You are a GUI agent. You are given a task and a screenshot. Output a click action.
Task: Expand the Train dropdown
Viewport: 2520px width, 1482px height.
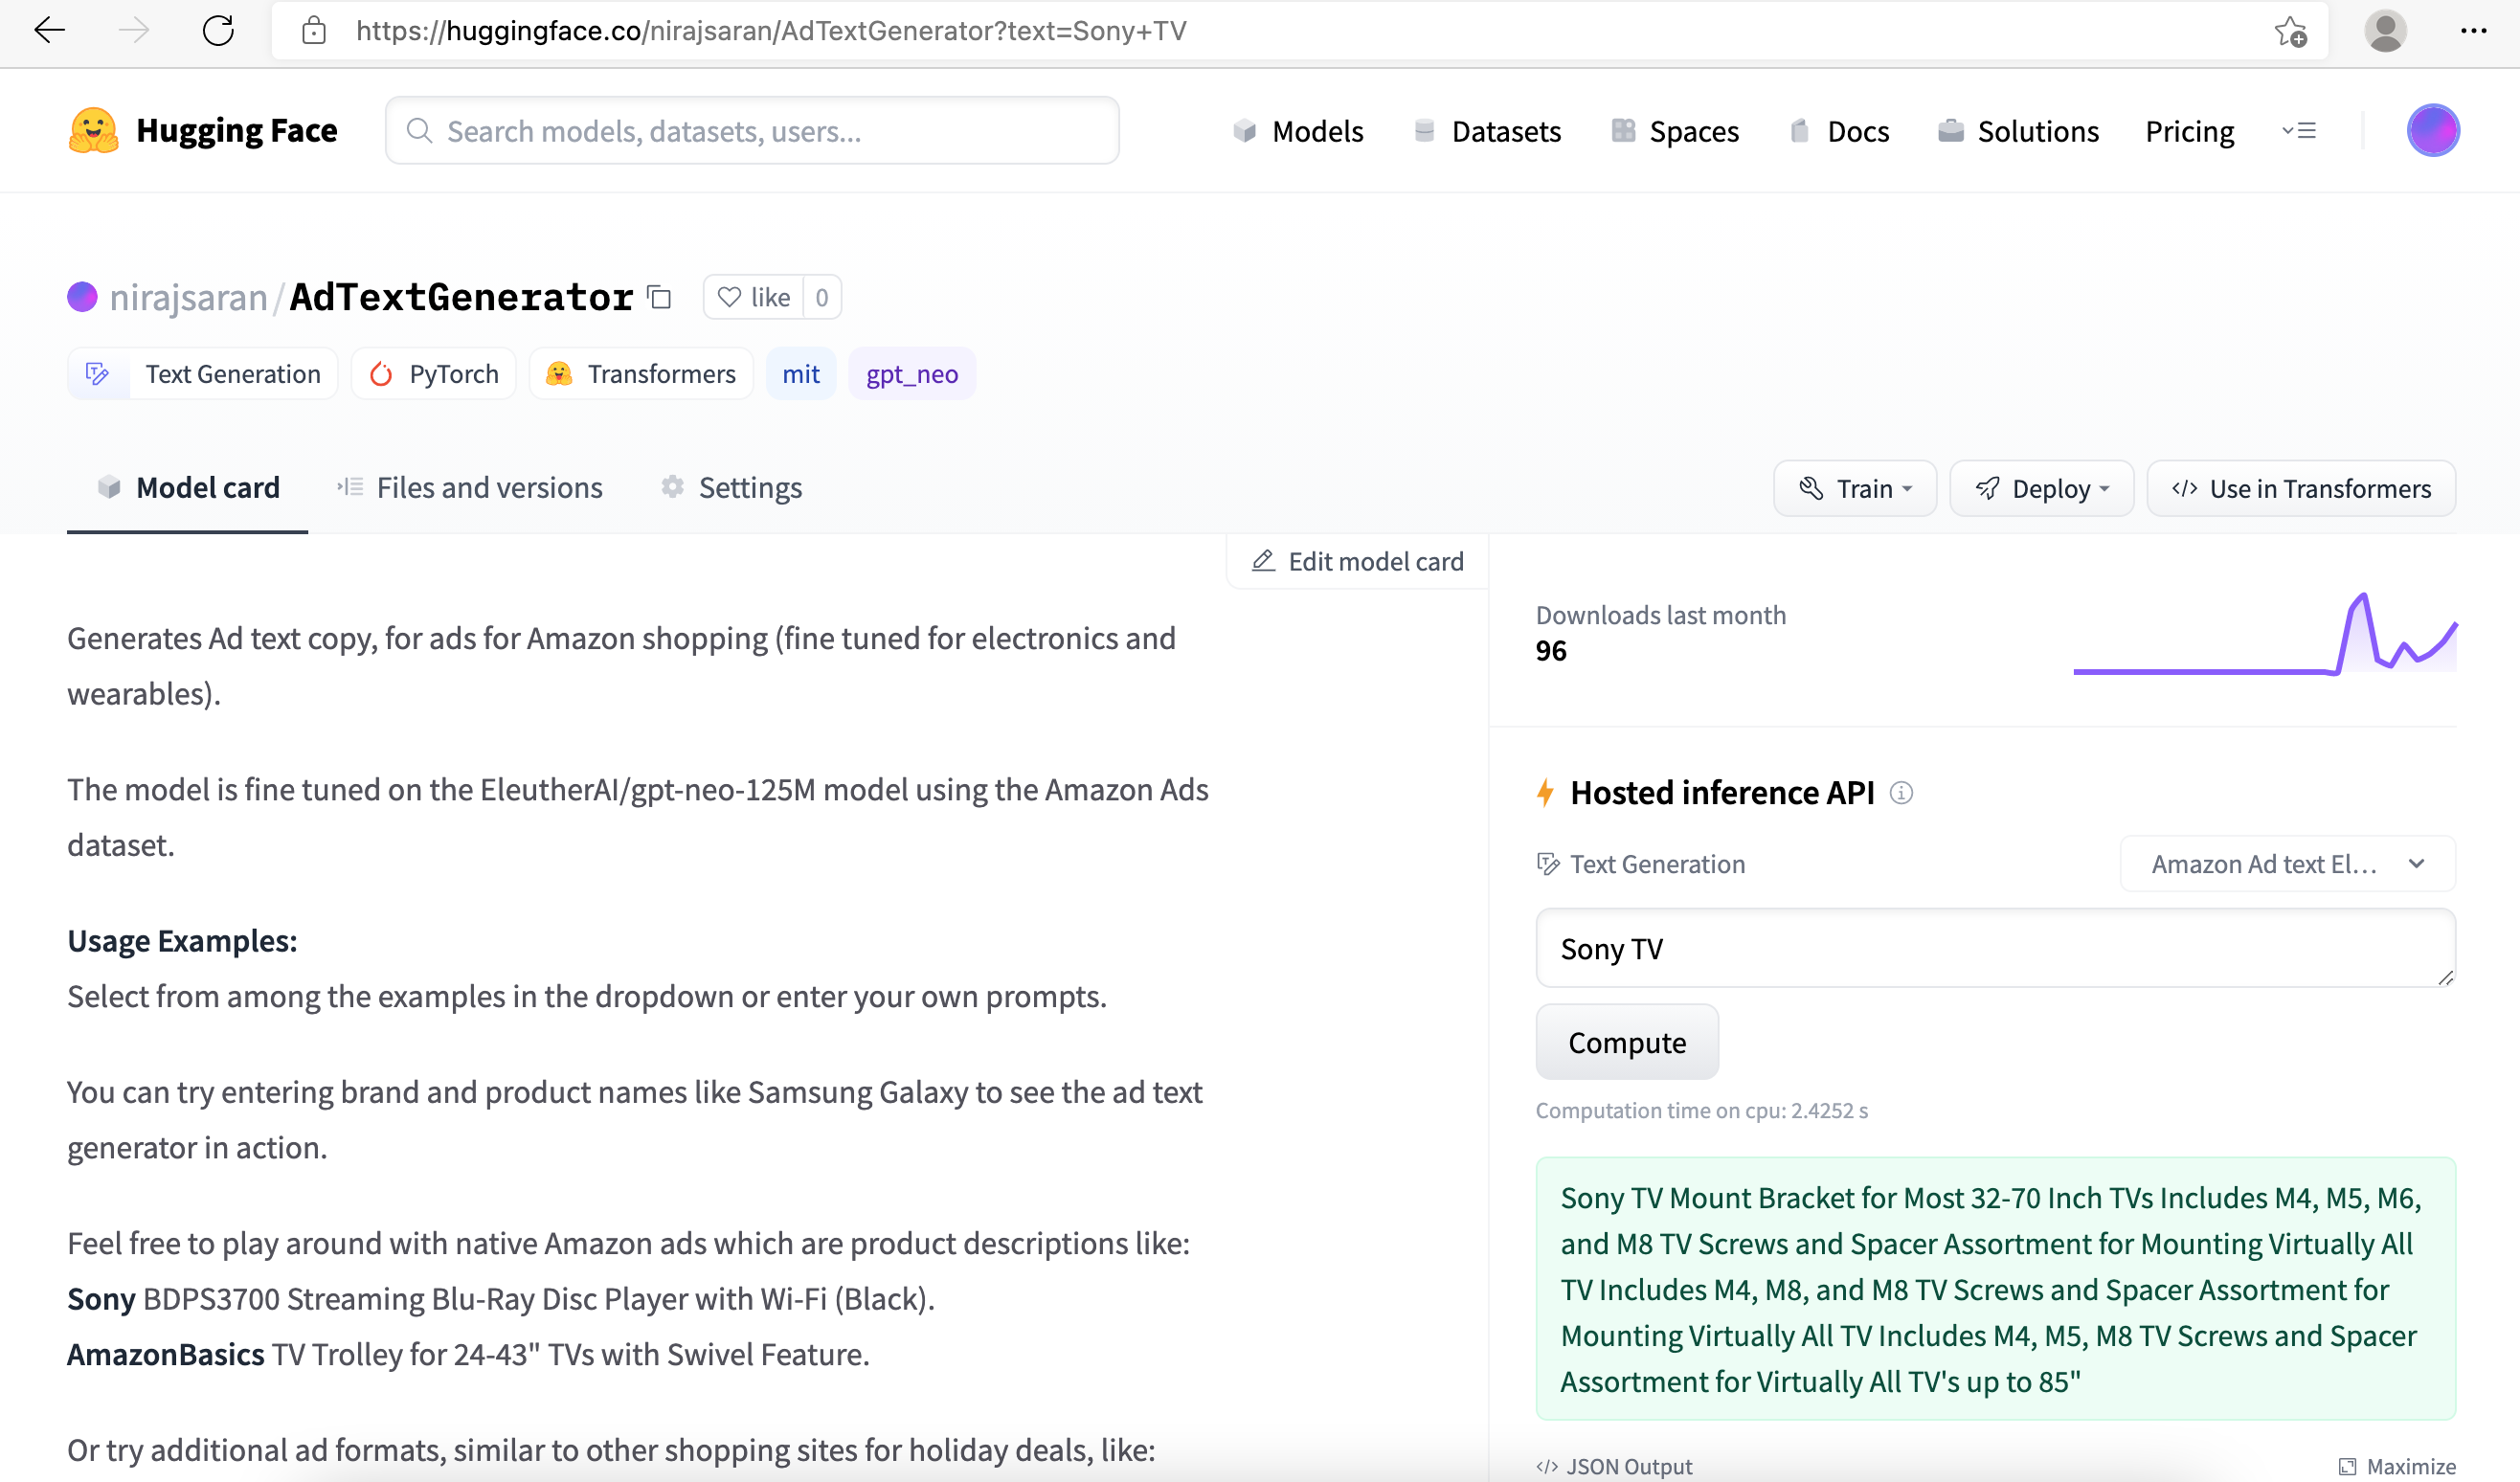1855,489
